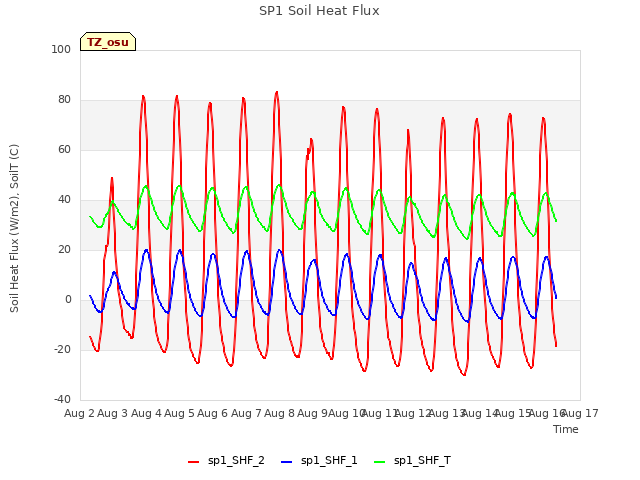This screenshot has width=640, height=480.
Task: Select the sp1_SHF_1 legend label
Action: [329, 460]
